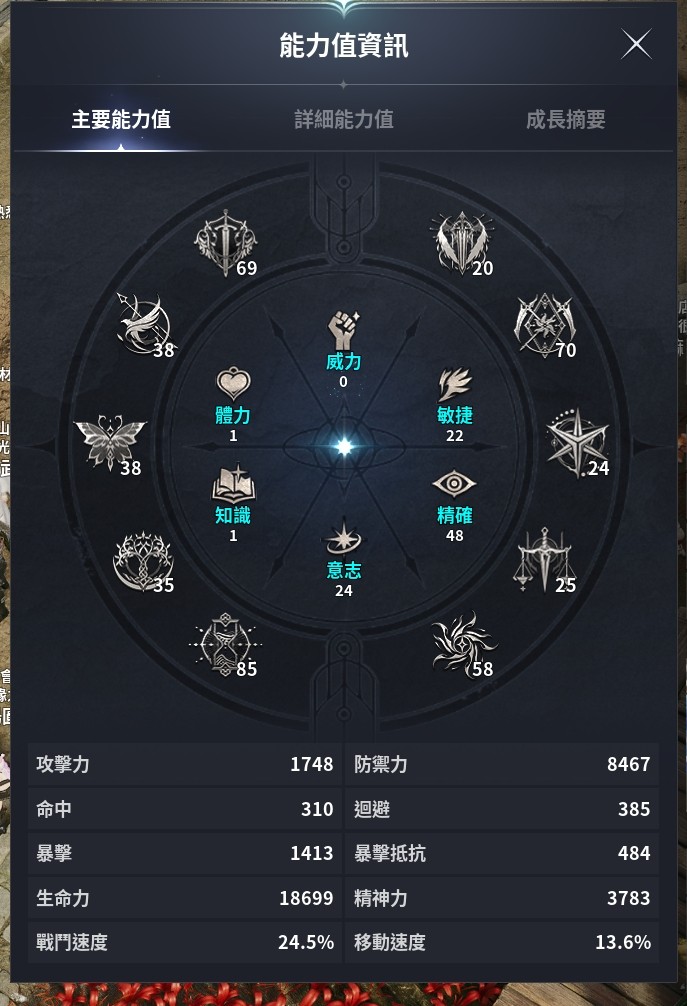687x1006 pixels.
Task: Click the 防禦力 8467 stat row
Action: [x=502, y=764]
